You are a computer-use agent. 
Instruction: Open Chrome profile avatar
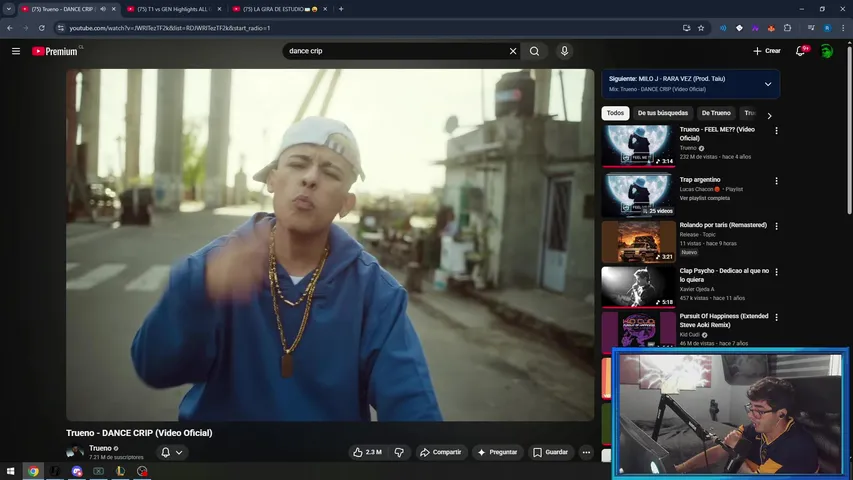coord(827,28)
